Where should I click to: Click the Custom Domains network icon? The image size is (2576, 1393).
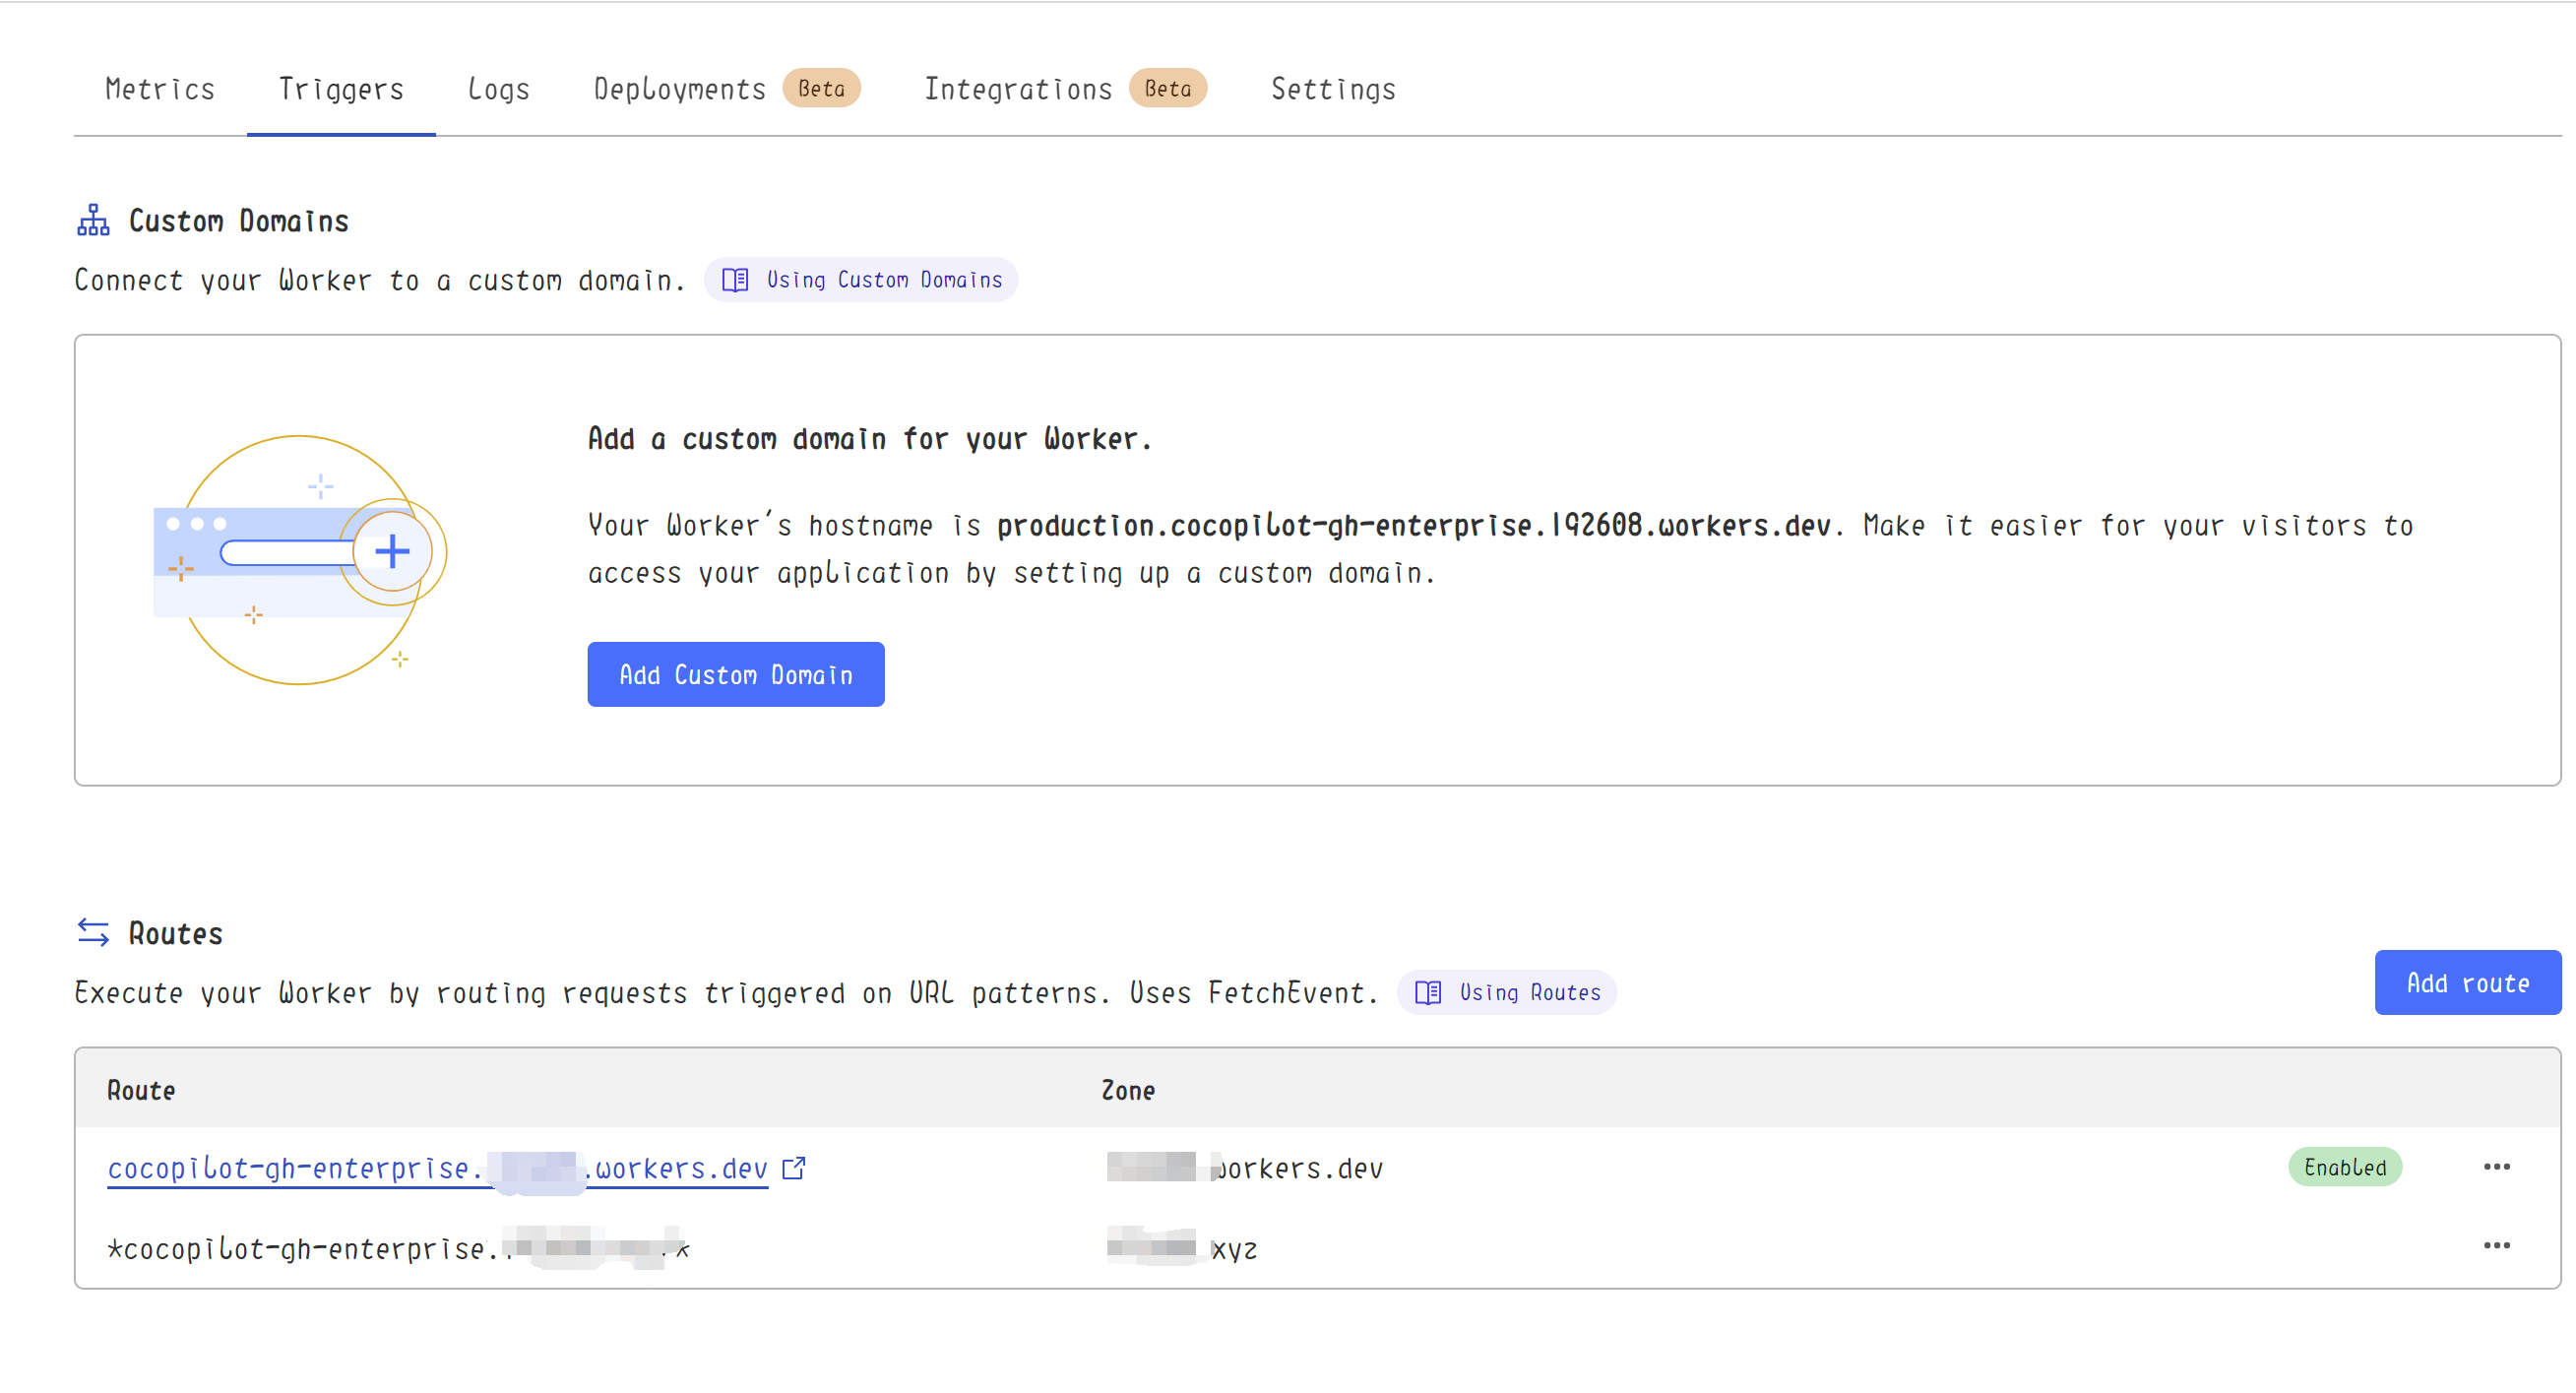click(93, 220)
